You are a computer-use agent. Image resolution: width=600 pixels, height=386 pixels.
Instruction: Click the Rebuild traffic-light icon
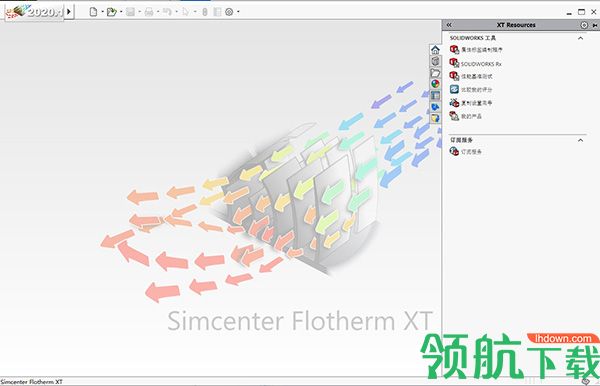(205, 12)
